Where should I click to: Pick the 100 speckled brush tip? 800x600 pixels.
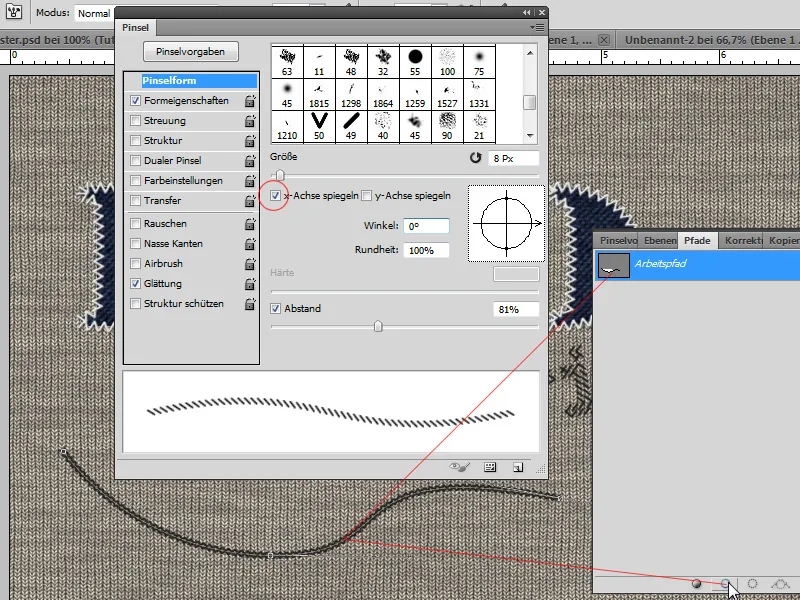tap(447, 62)
